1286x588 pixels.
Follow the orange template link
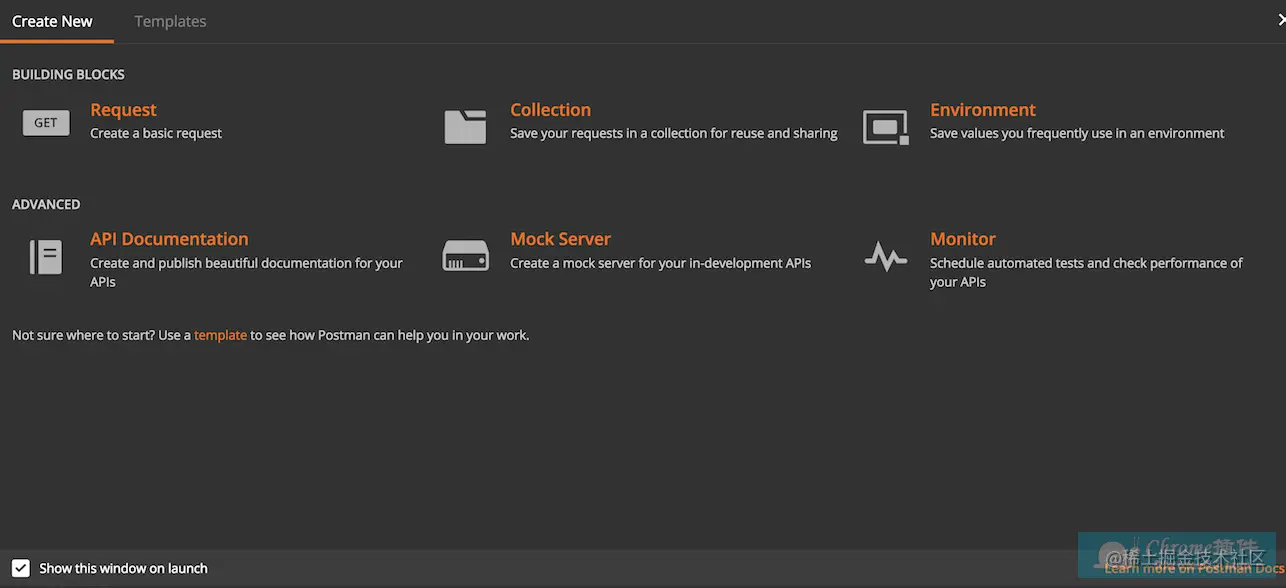220,335
